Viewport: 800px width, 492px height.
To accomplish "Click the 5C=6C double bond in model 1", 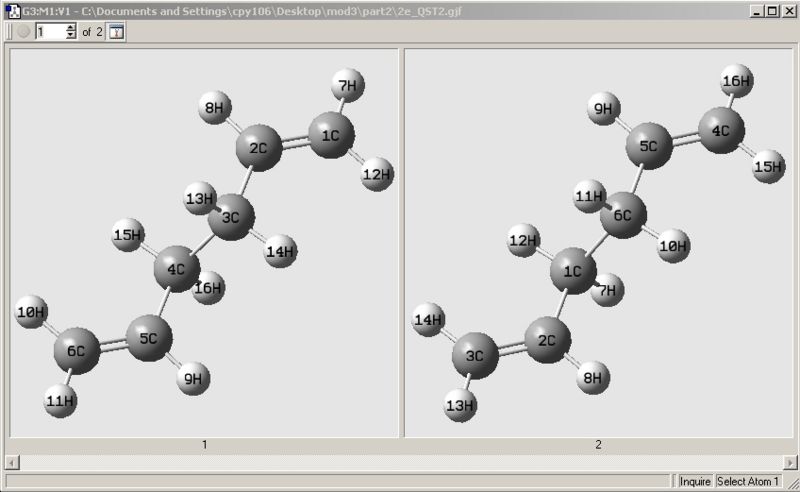I will point(113,345).
